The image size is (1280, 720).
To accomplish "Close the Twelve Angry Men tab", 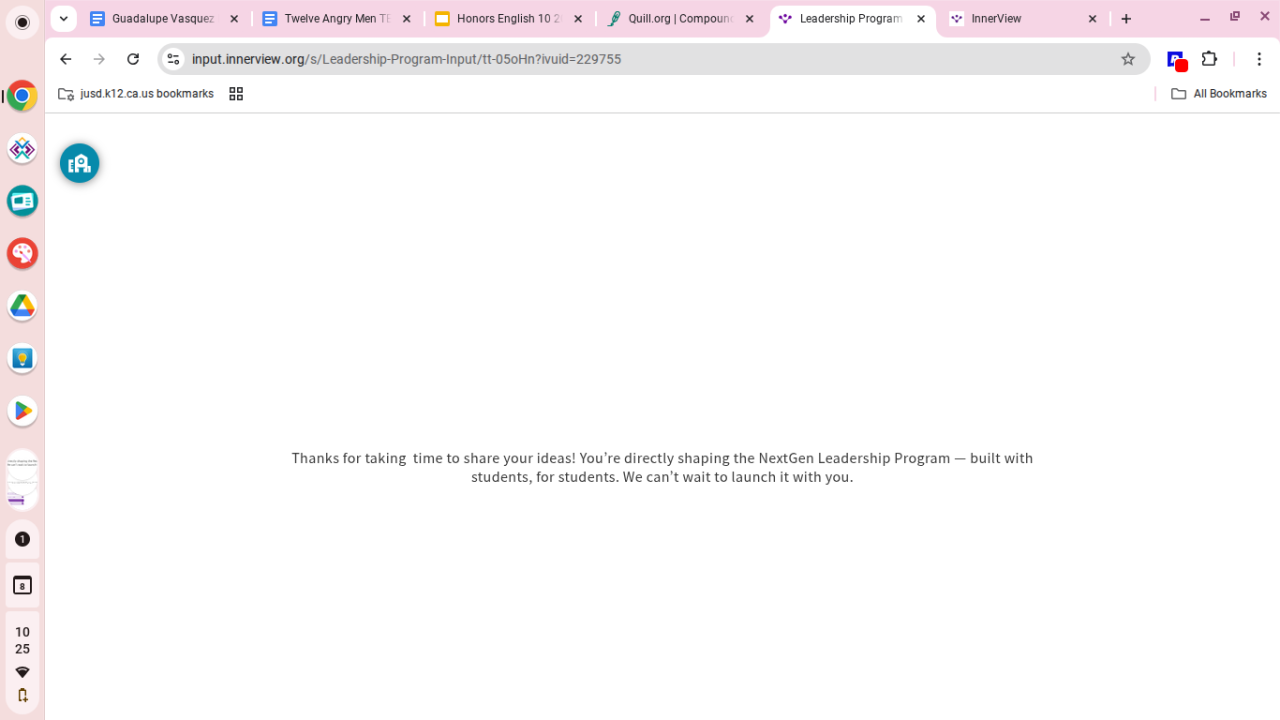I will pos(406,19).
